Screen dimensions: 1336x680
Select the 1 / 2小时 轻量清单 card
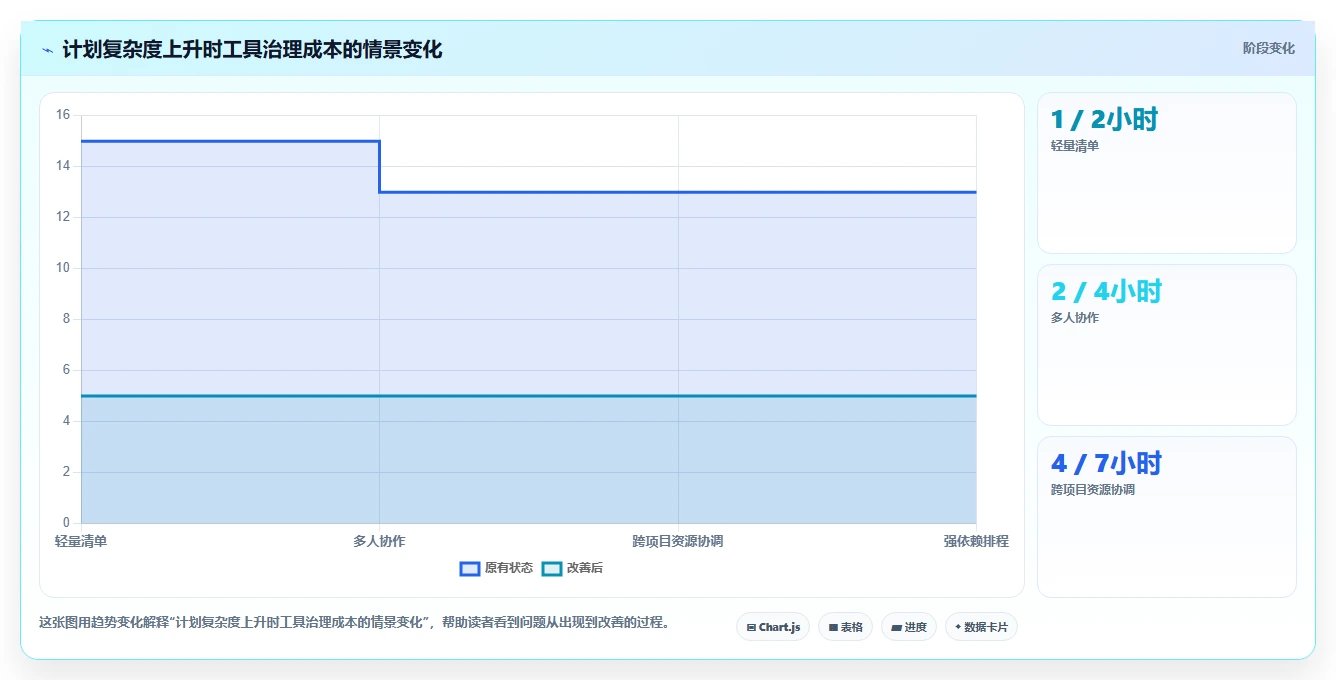tap(1167, 173)
